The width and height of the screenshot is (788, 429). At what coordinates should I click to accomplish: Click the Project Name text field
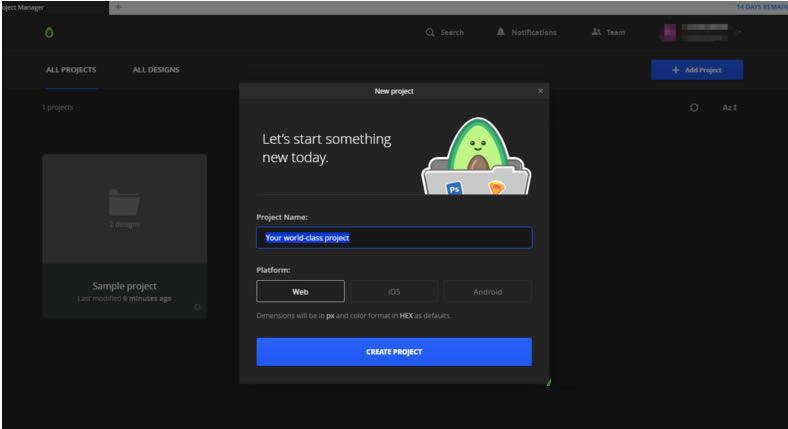click(393, 238)
